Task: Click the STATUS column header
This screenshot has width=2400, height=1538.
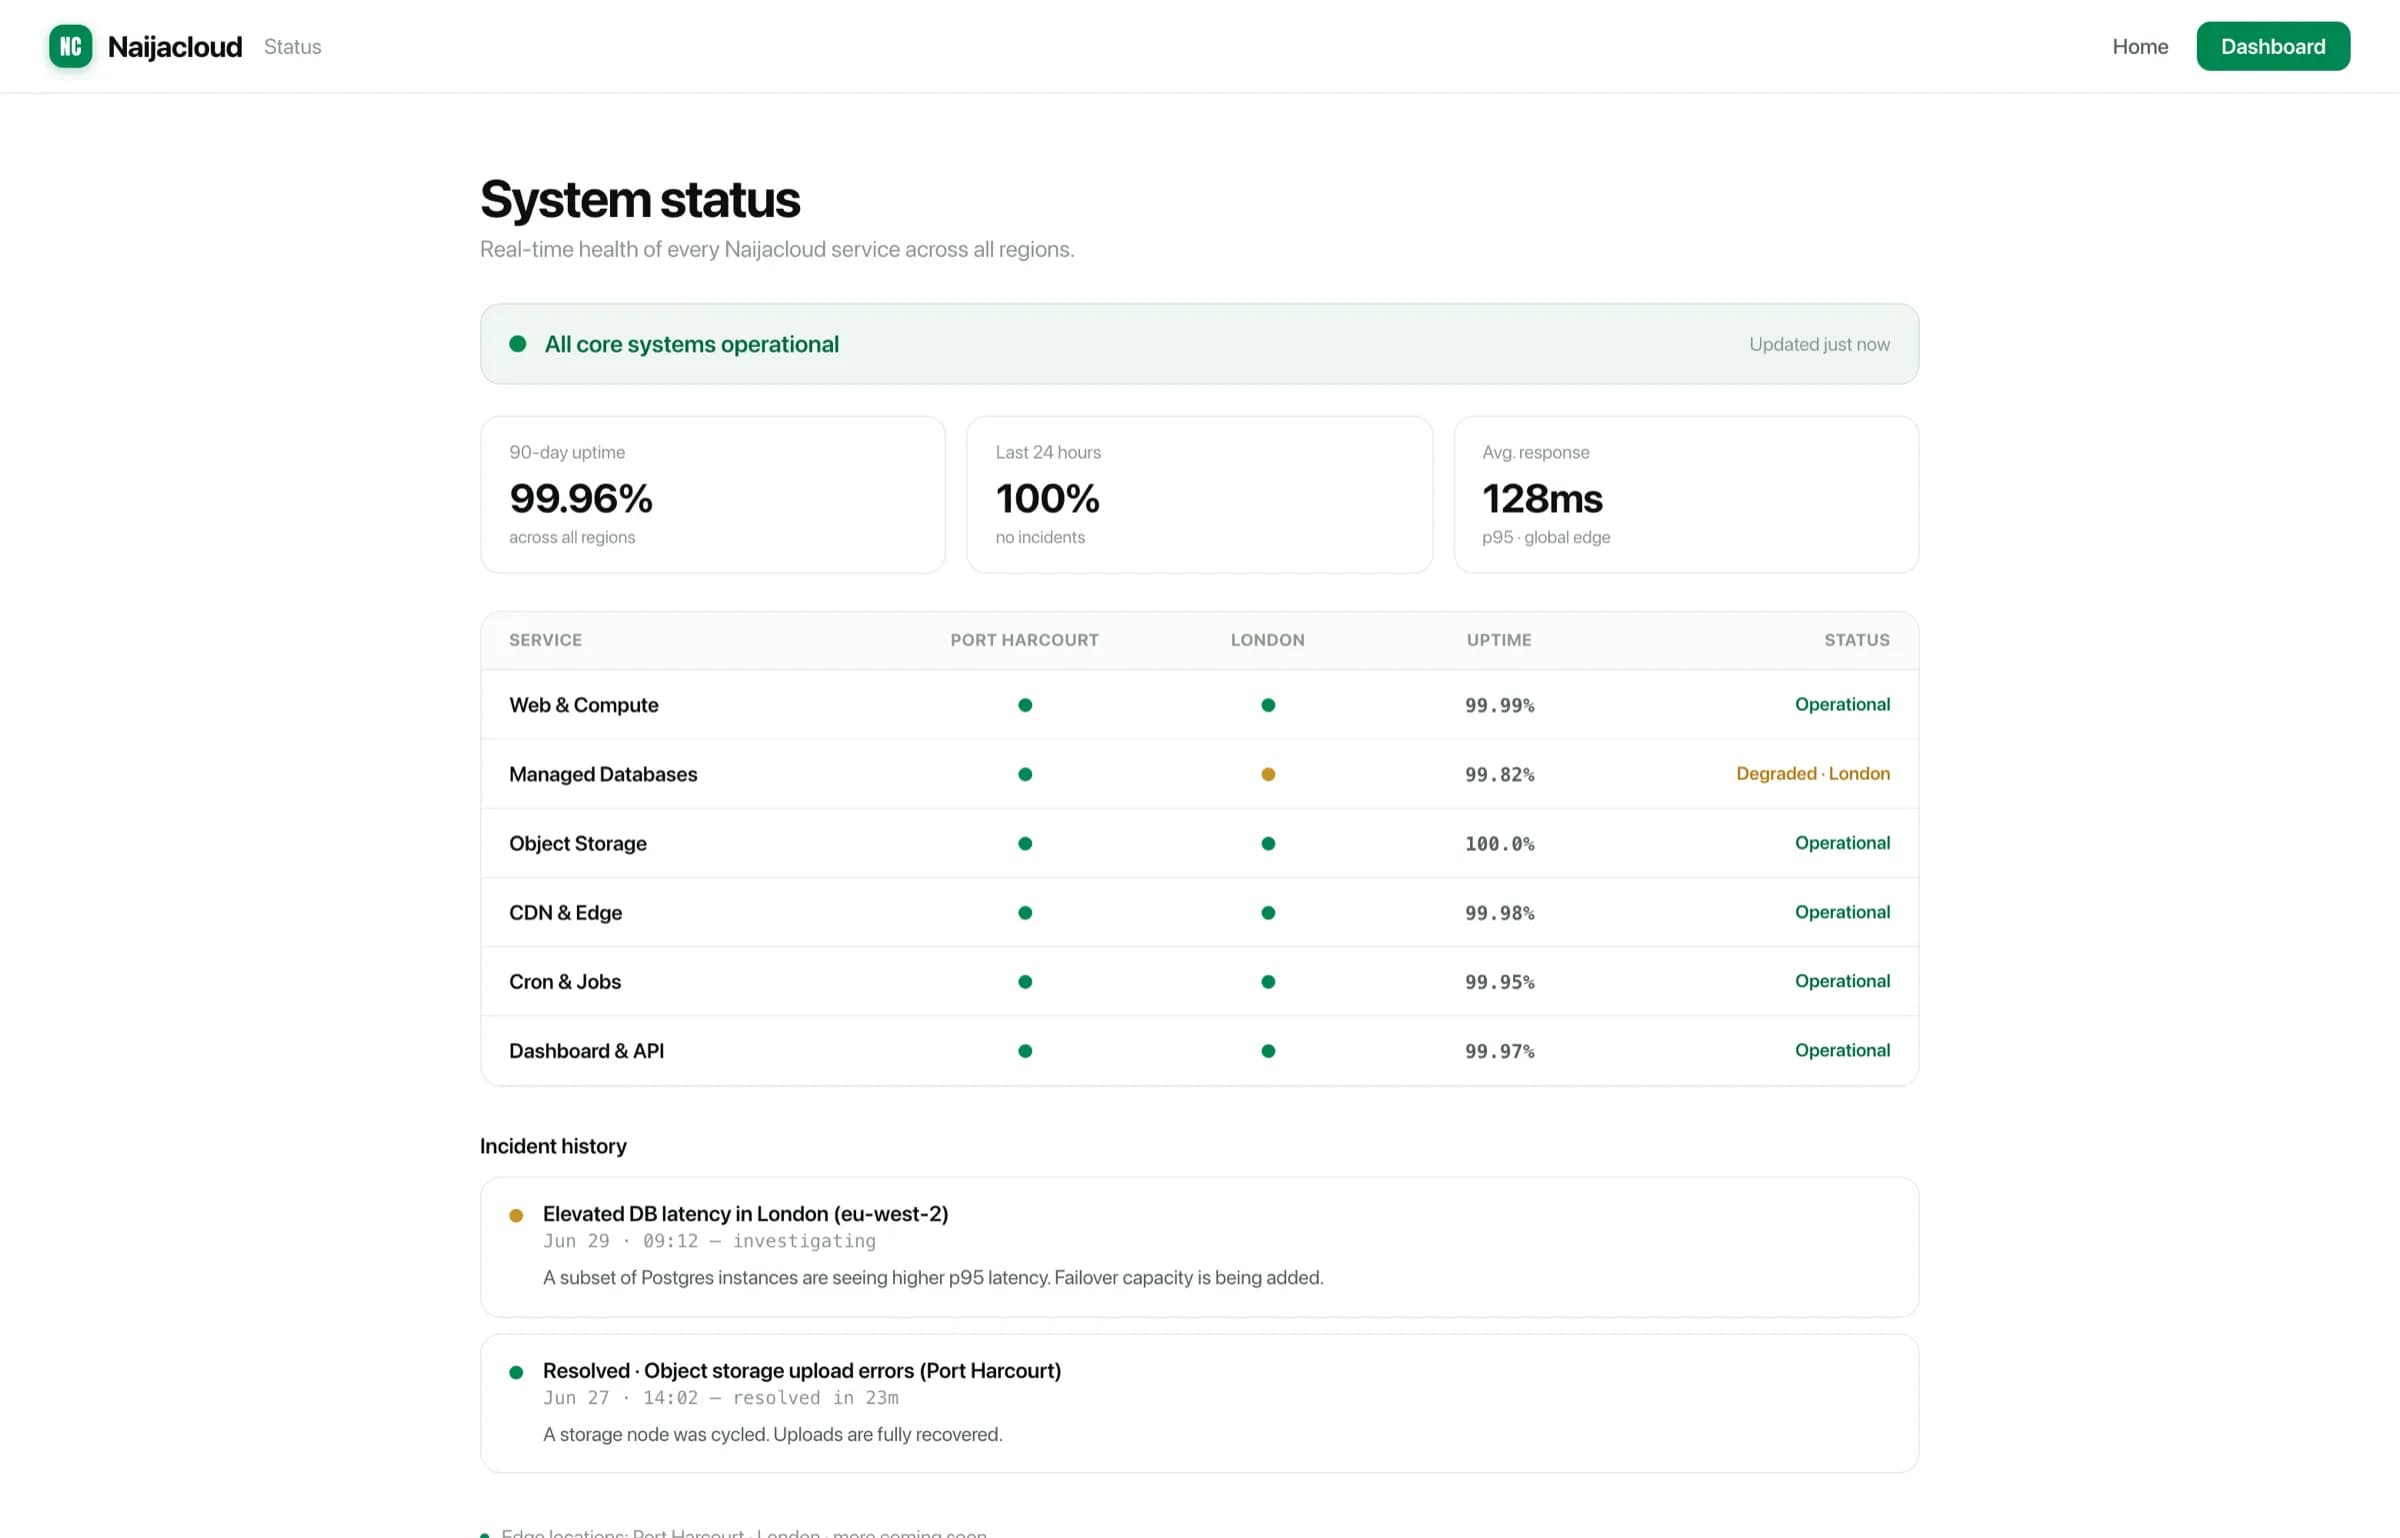Action: (1857, 640)
